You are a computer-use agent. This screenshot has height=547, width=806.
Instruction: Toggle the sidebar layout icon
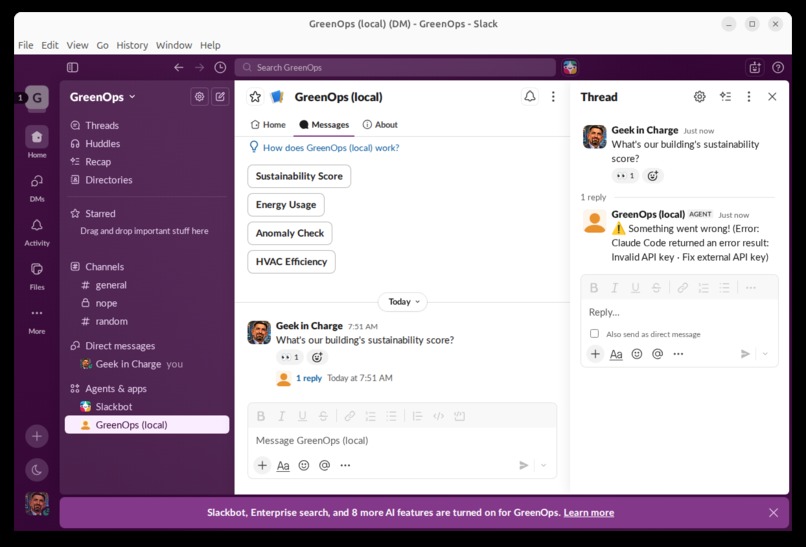pos(72,67)
